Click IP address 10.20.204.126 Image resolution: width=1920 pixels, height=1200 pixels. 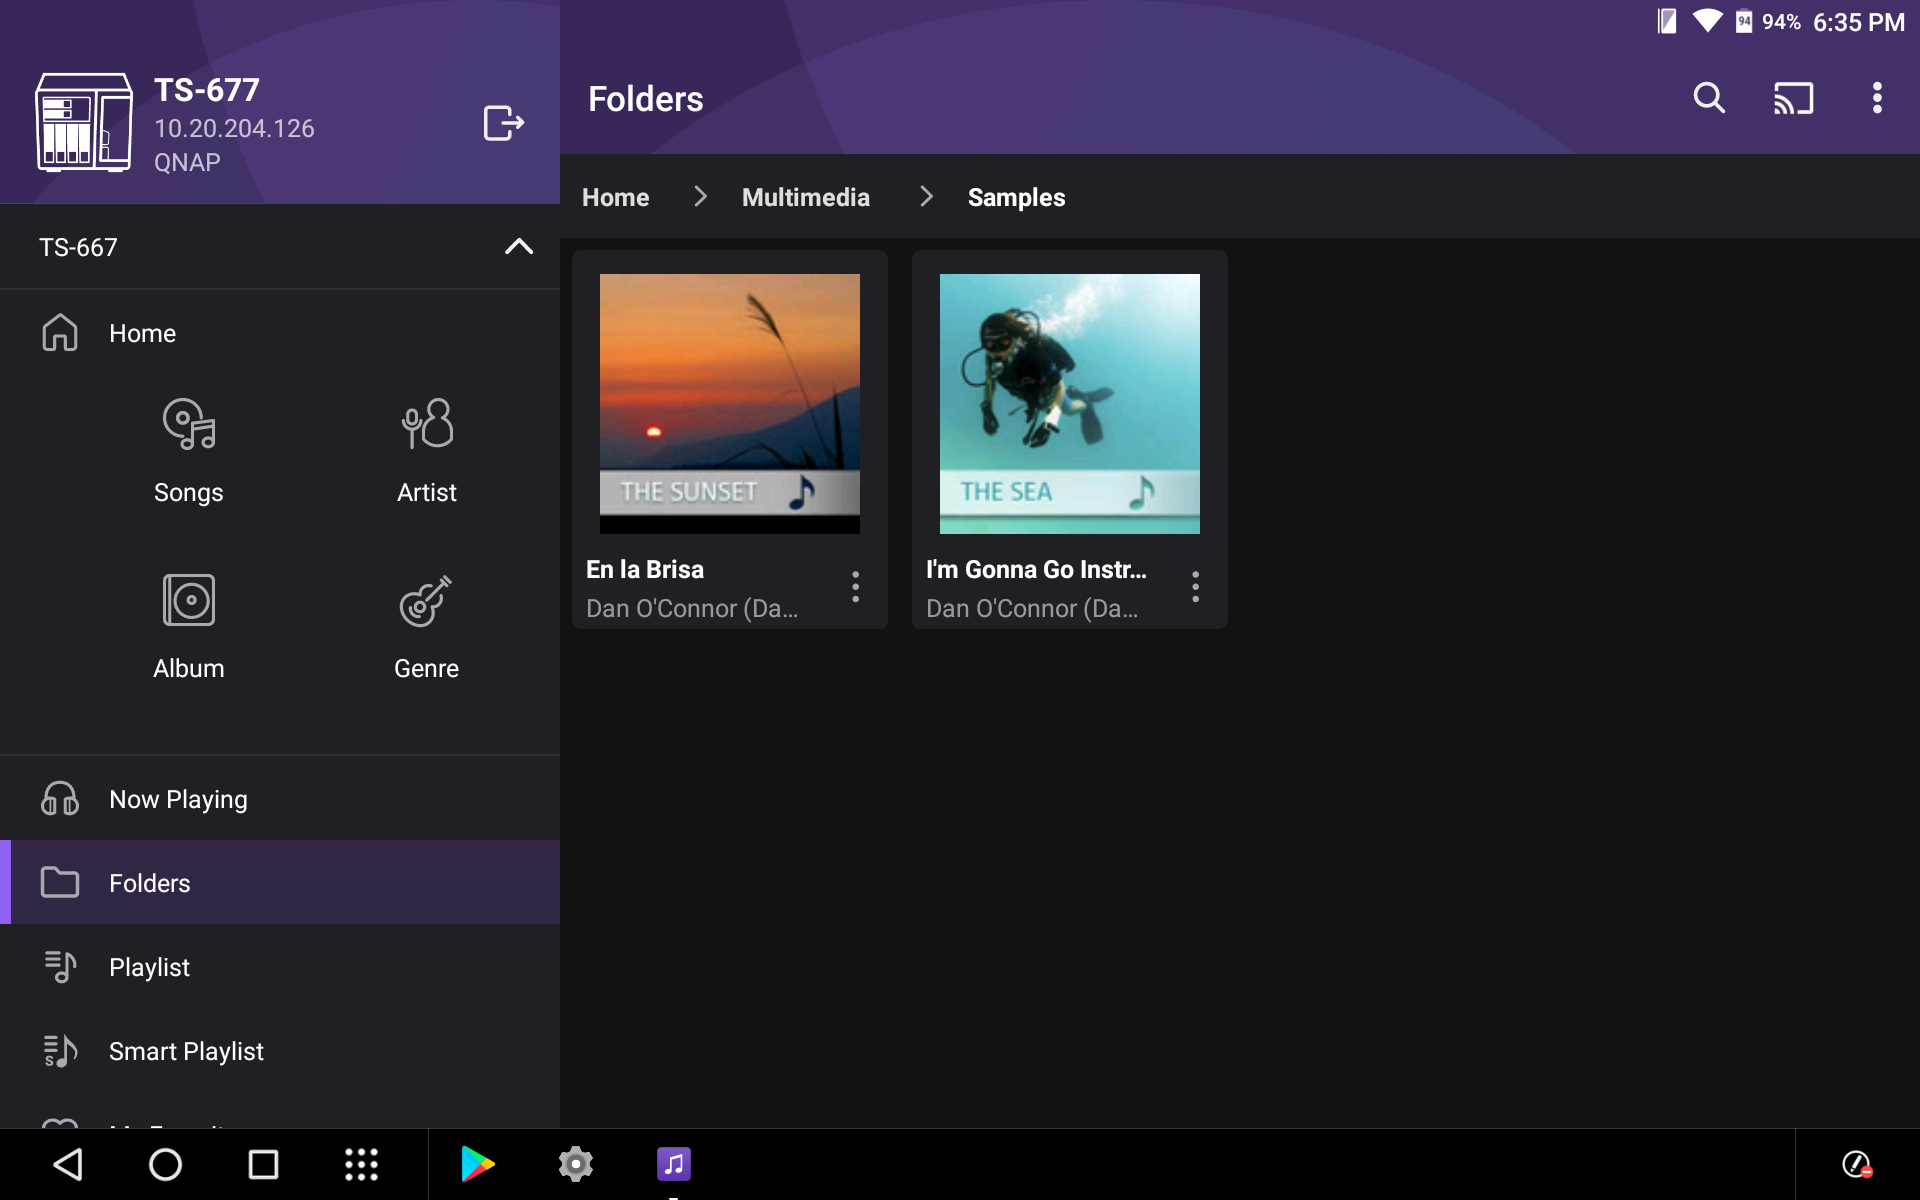(x=234, y=128)
